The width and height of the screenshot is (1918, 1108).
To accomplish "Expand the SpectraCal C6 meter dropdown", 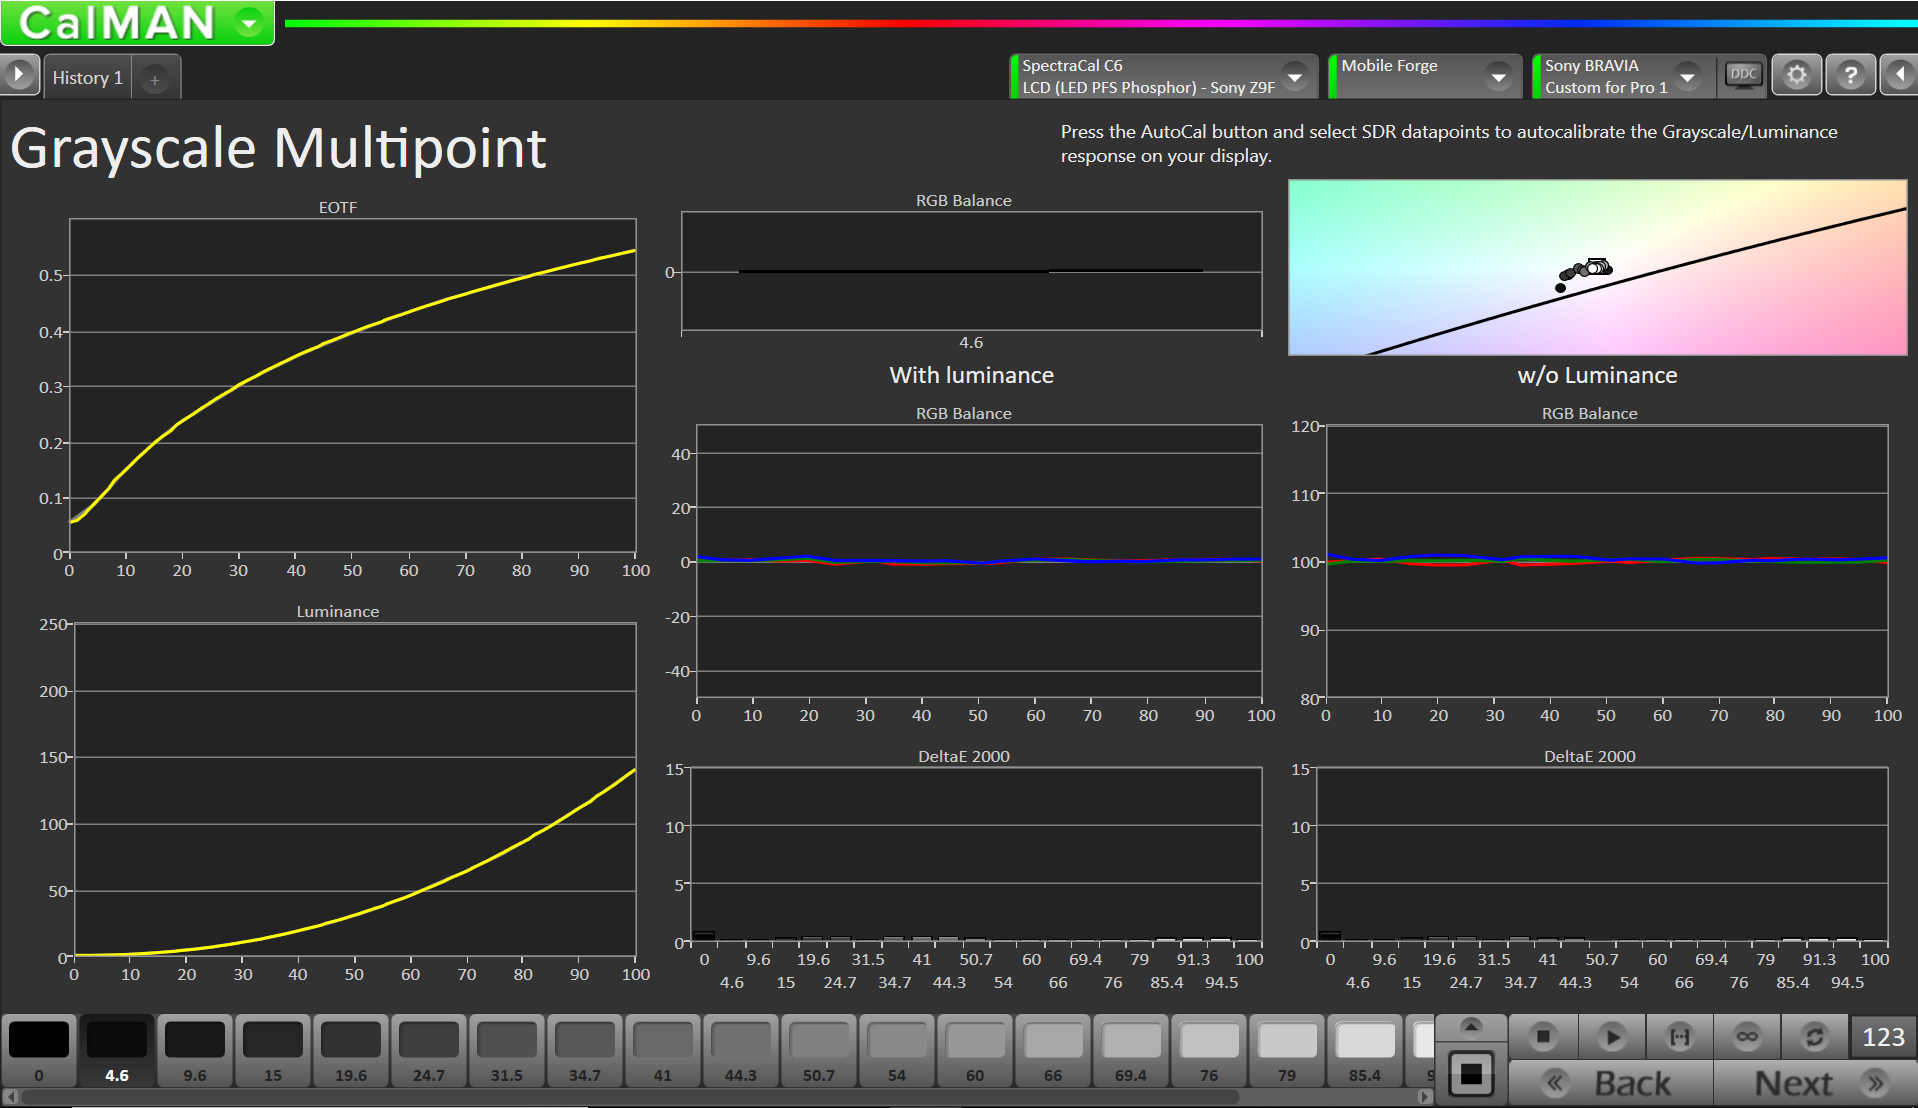I will coord(1295,77).
